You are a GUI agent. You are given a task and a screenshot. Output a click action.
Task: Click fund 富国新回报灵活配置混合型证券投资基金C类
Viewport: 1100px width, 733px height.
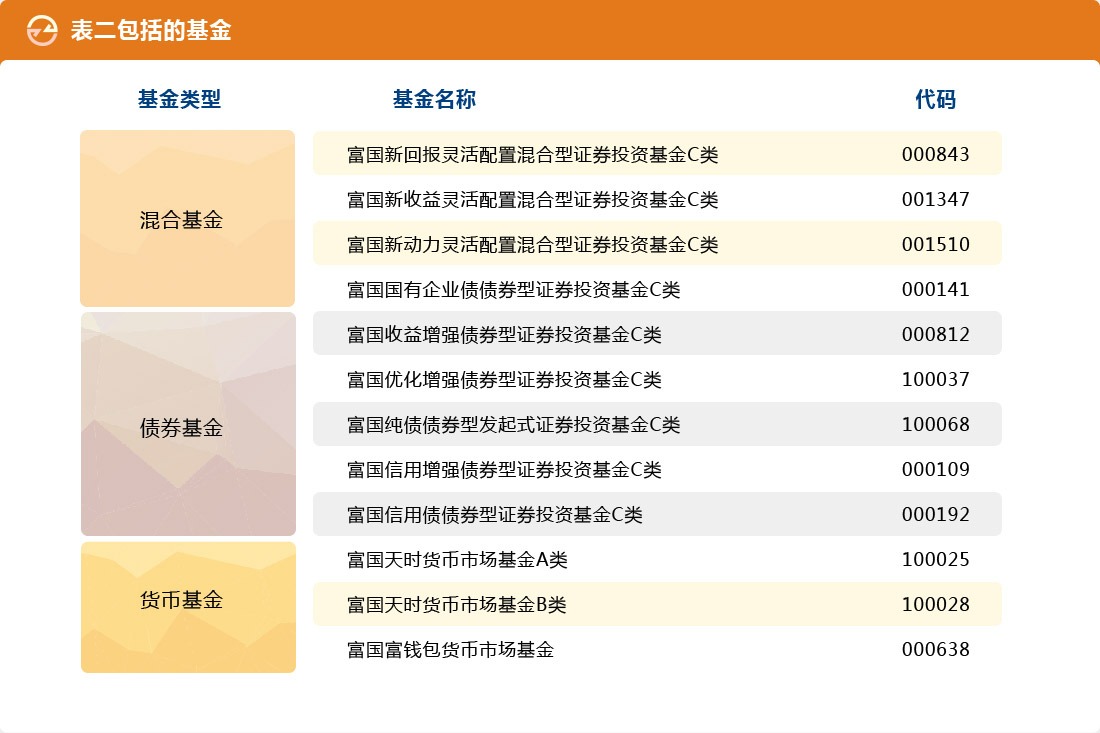point(532,154)
